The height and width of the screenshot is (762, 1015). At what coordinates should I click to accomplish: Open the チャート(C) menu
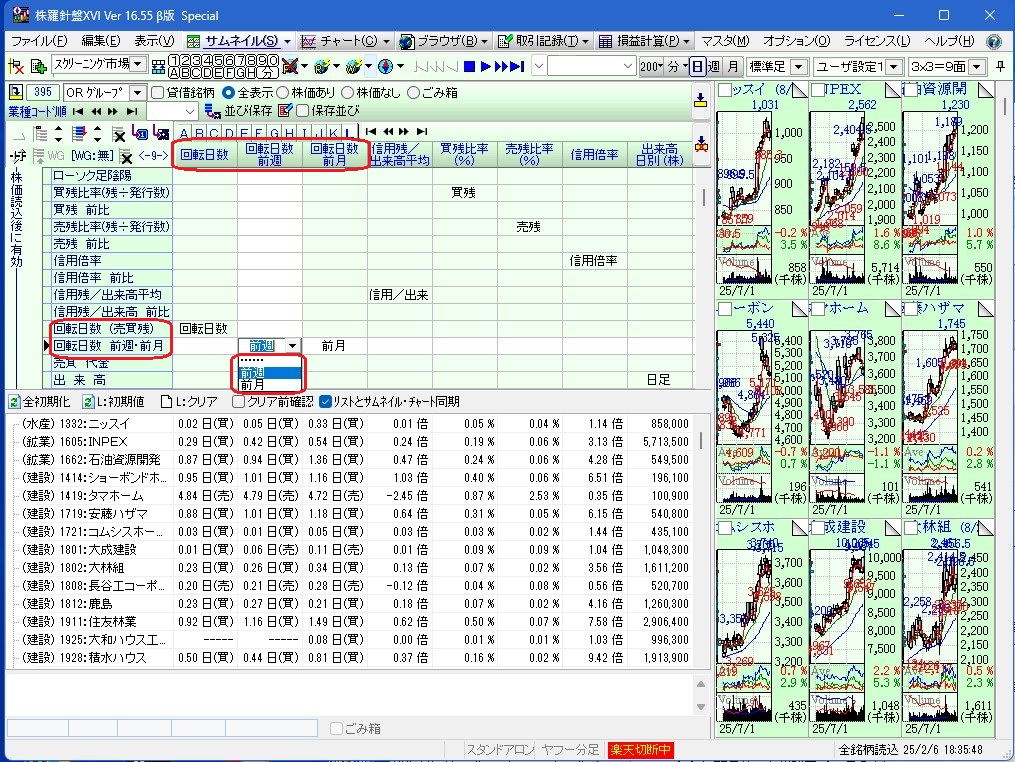click(x=344, y=41)
